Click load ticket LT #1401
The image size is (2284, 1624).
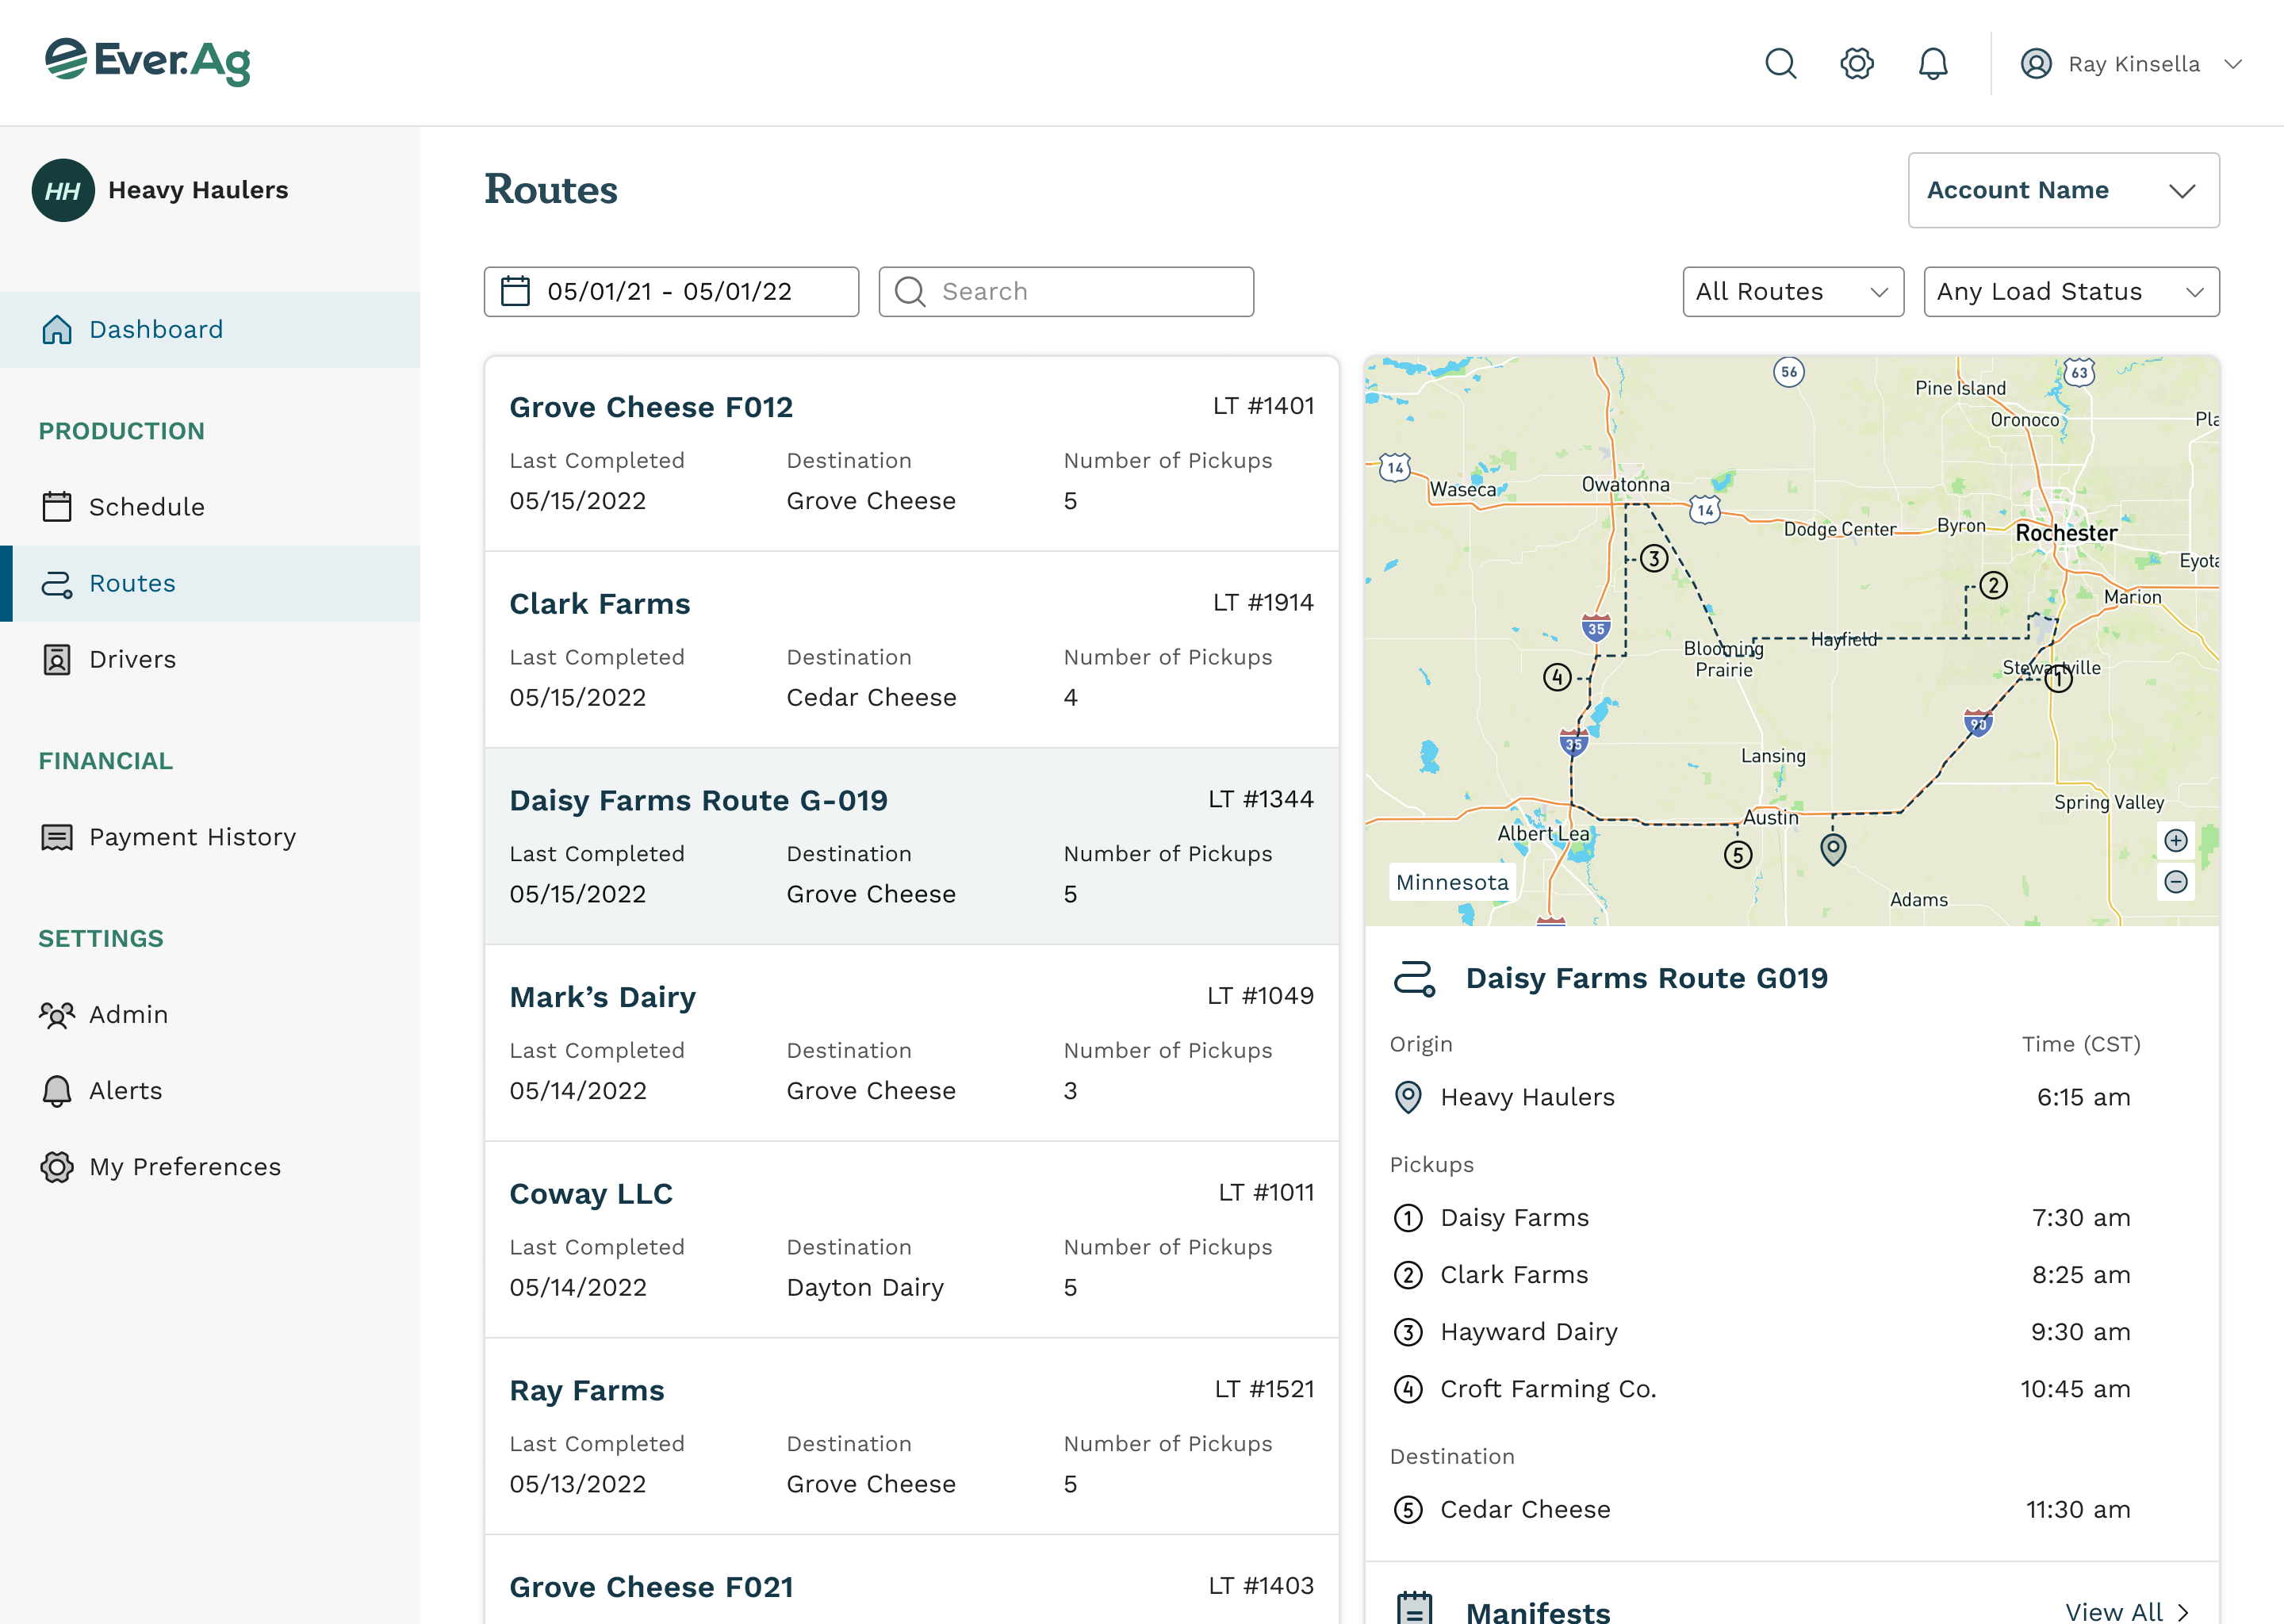(1263, 405)
